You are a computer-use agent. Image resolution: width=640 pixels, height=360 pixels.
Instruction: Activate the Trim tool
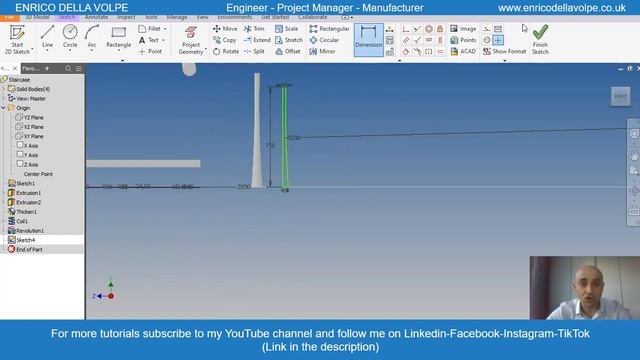click(254, 29)
